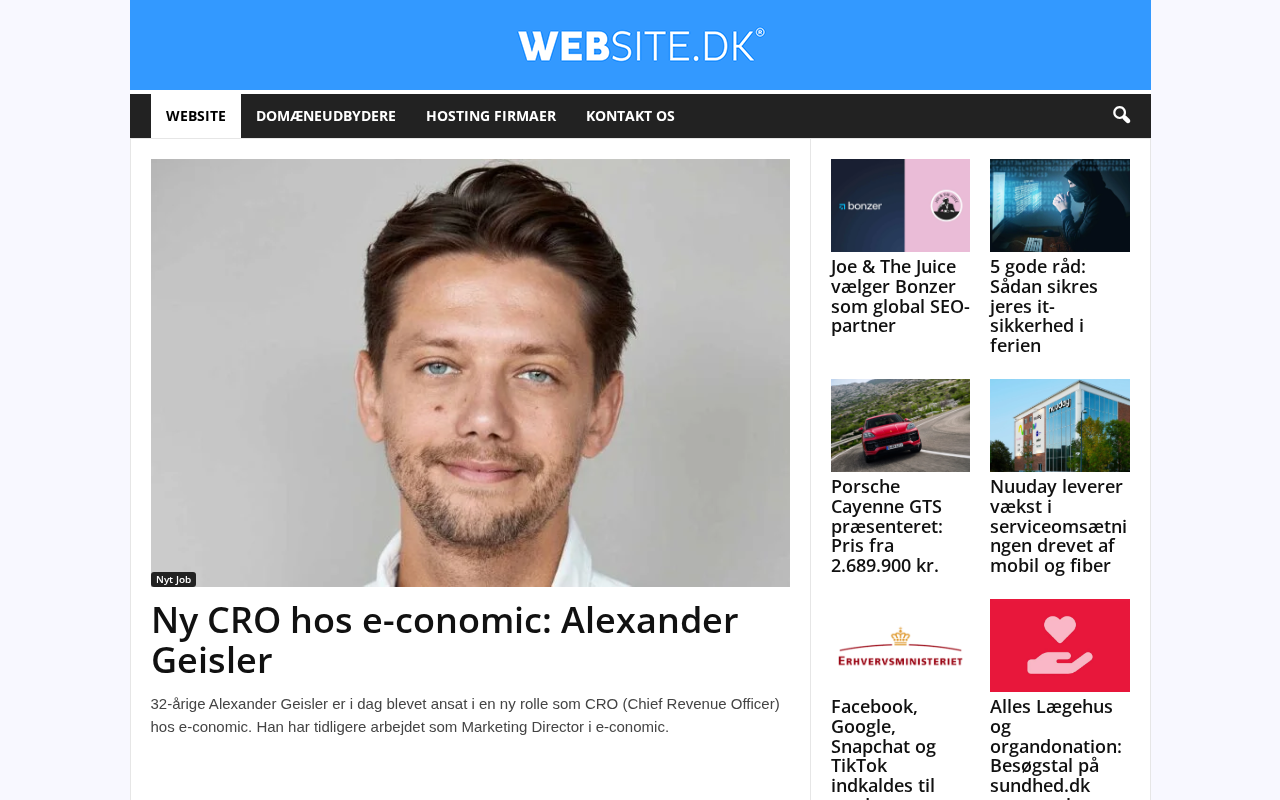Click the Nuuday building thumbnail

coord(1060,425)
